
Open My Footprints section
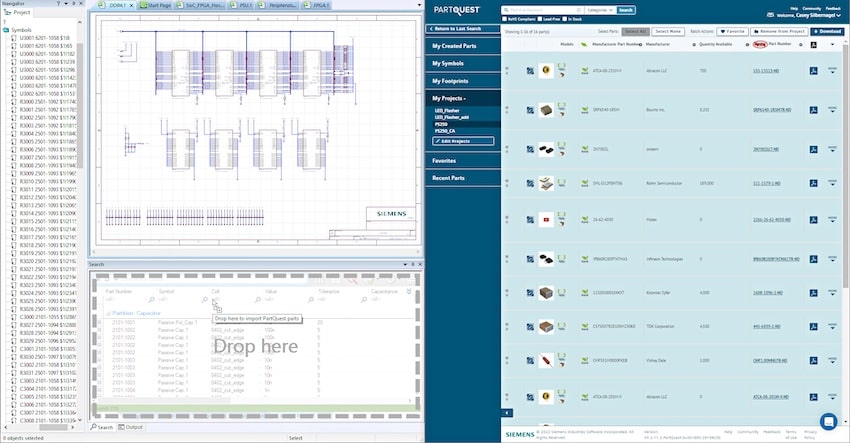(463, 81)
